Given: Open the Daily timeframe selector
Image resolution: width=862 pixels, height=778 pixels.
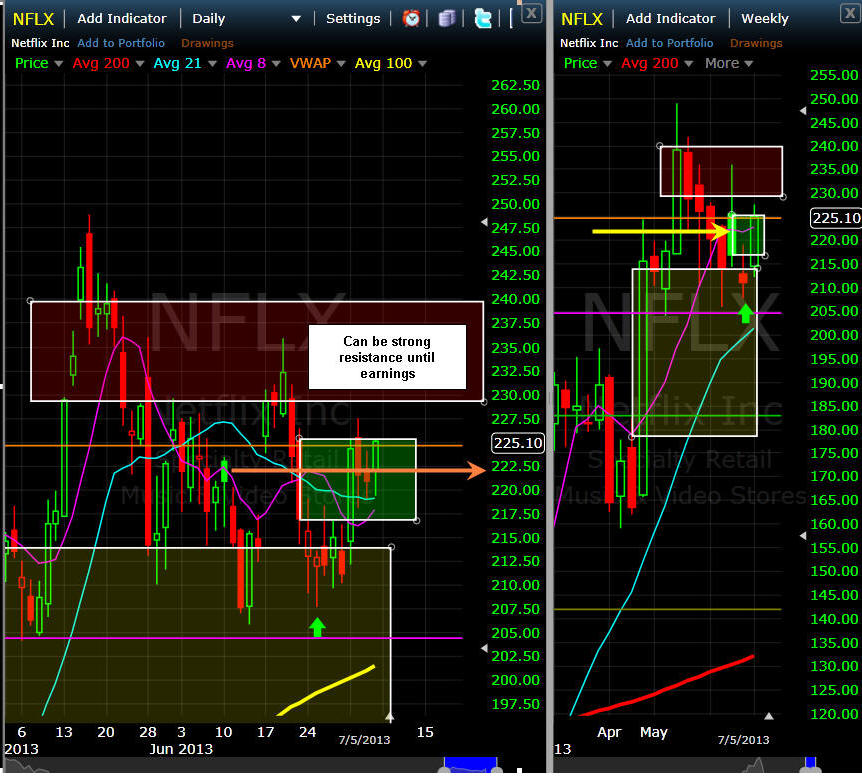Looking at the screenshot, I should tap(208, 19).
